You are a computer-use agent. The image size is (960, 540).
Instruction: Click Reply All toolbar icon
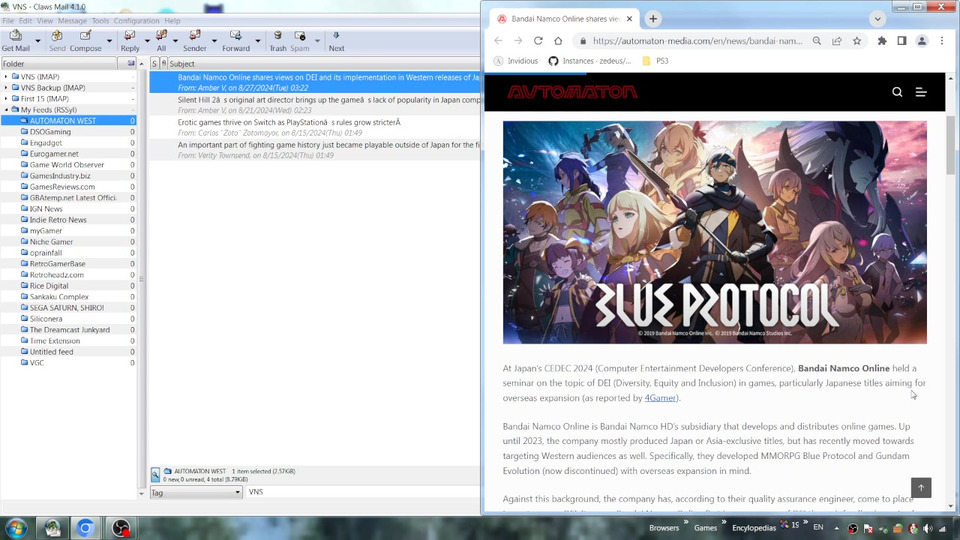click(x=161, y=41)
